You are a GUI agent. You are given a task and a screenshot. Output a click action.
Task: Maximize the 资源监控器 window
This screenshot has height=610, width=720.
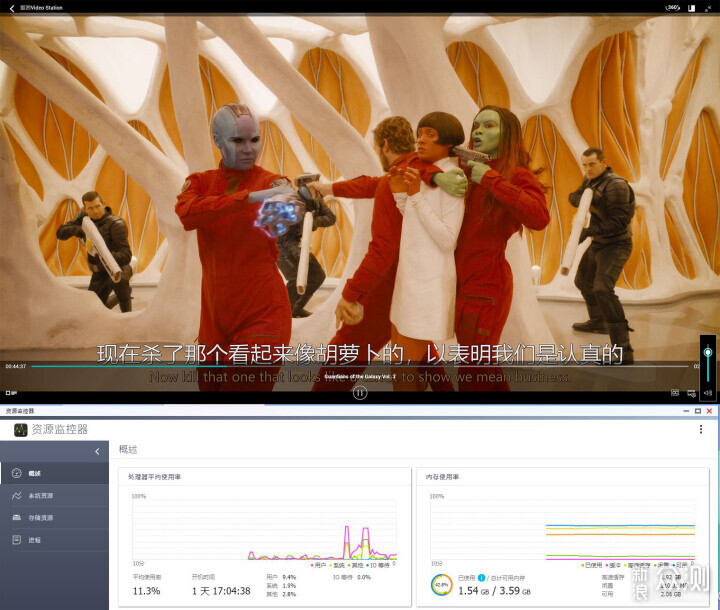pos(698,411)
